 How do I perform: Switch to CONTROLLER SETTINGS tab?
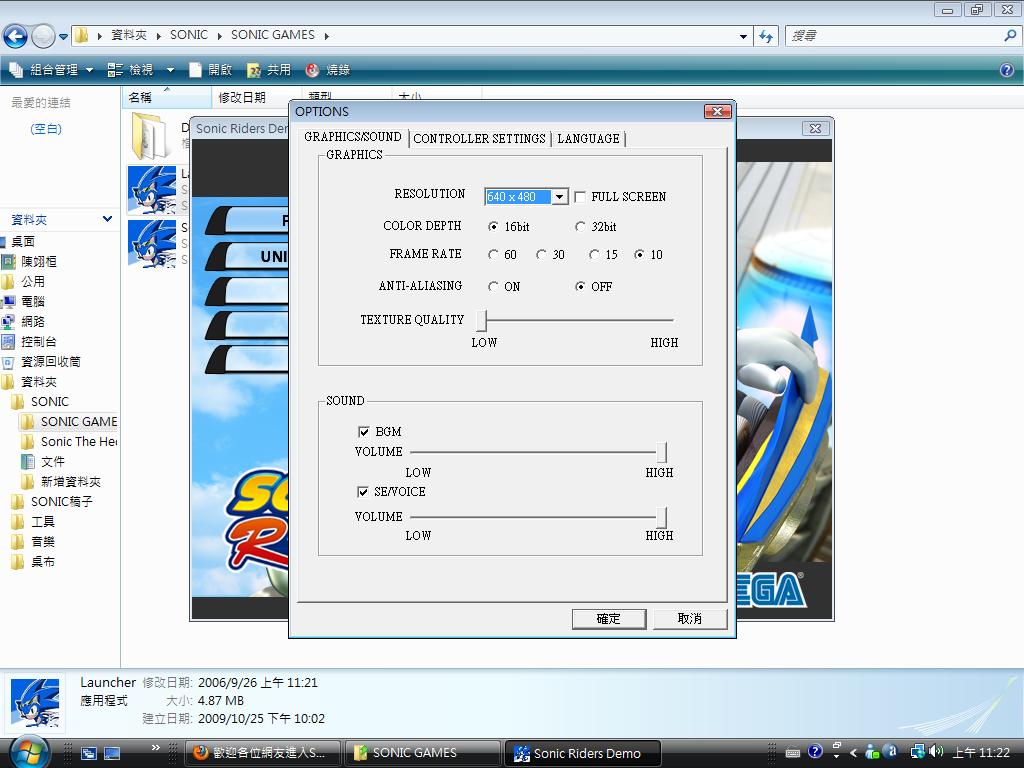pyautogui.click(x=479, y=139)
